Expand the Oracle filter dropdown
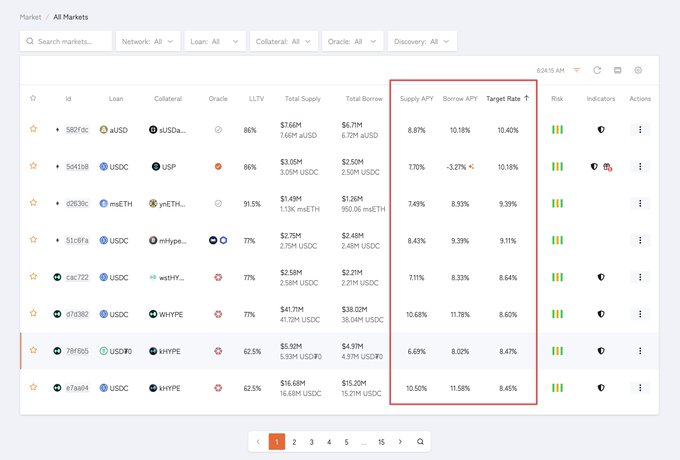 [353, 42]
